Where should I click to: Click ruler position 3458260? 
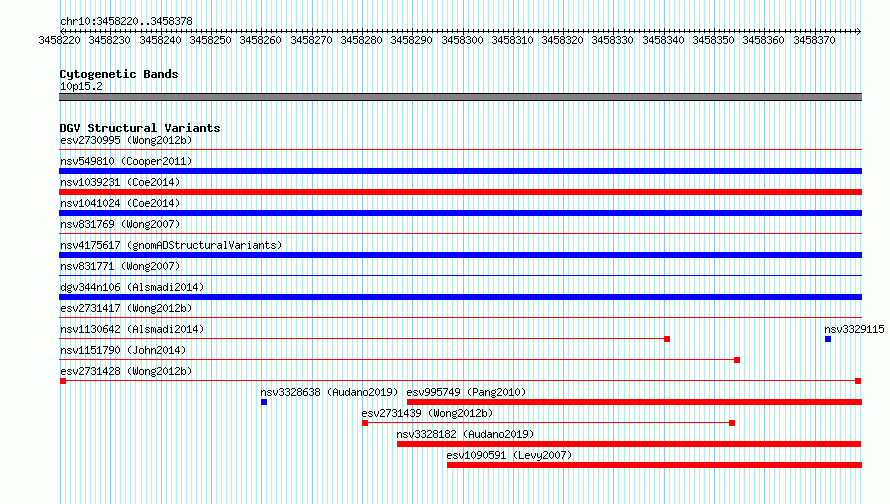[261, 40]
